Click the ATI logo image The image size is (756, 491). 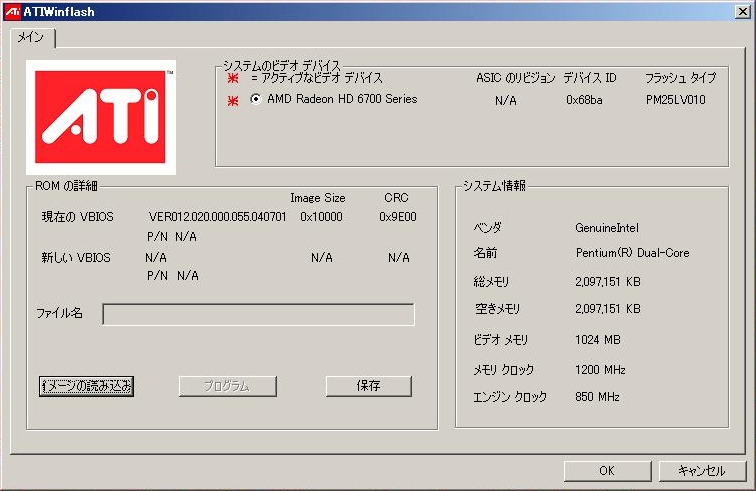point(101,117)
